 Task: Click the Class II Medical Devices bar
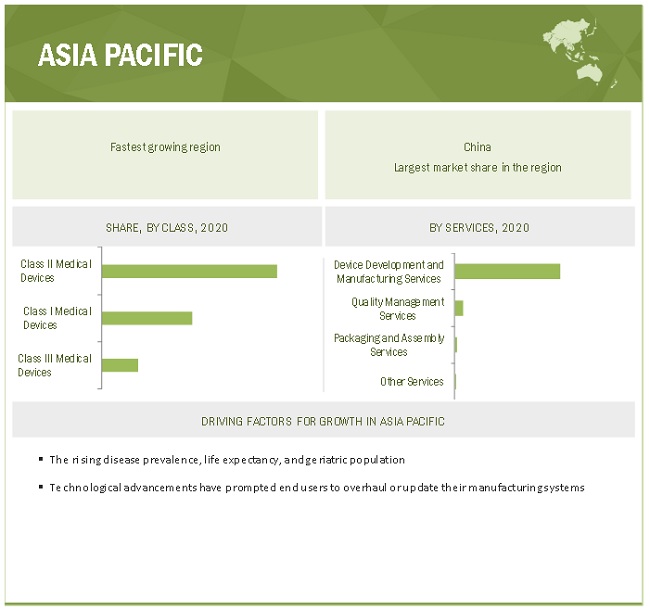tap(189, 271)
